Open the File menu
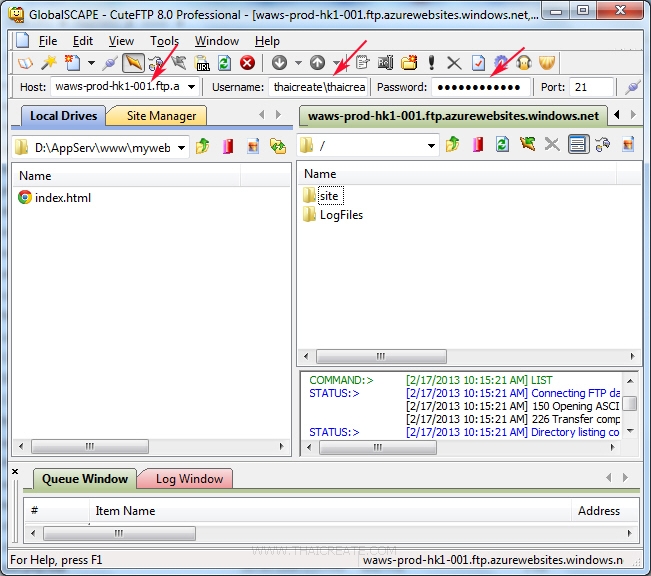Image resolution: width=651 pixels, height=576 pixels. point(48,41)
